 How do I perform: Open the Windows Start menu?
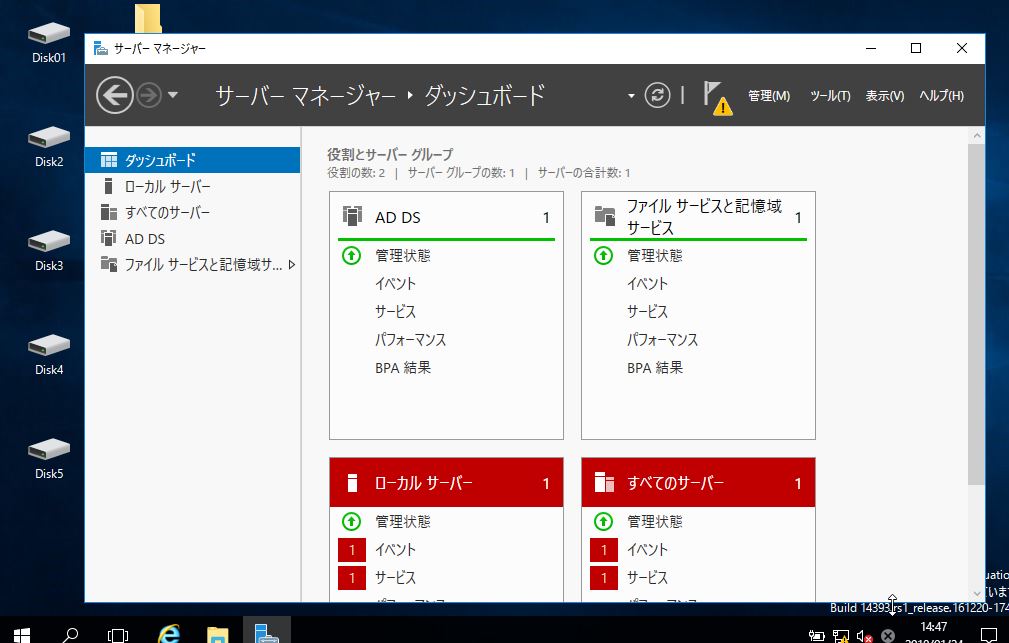click(21, 635)
